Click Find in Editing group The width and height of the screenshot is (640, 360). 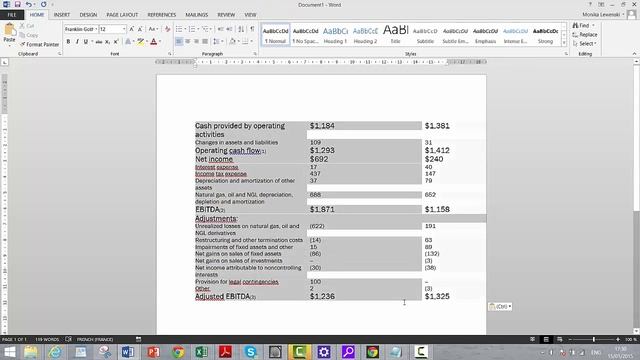tap(583, 26)
